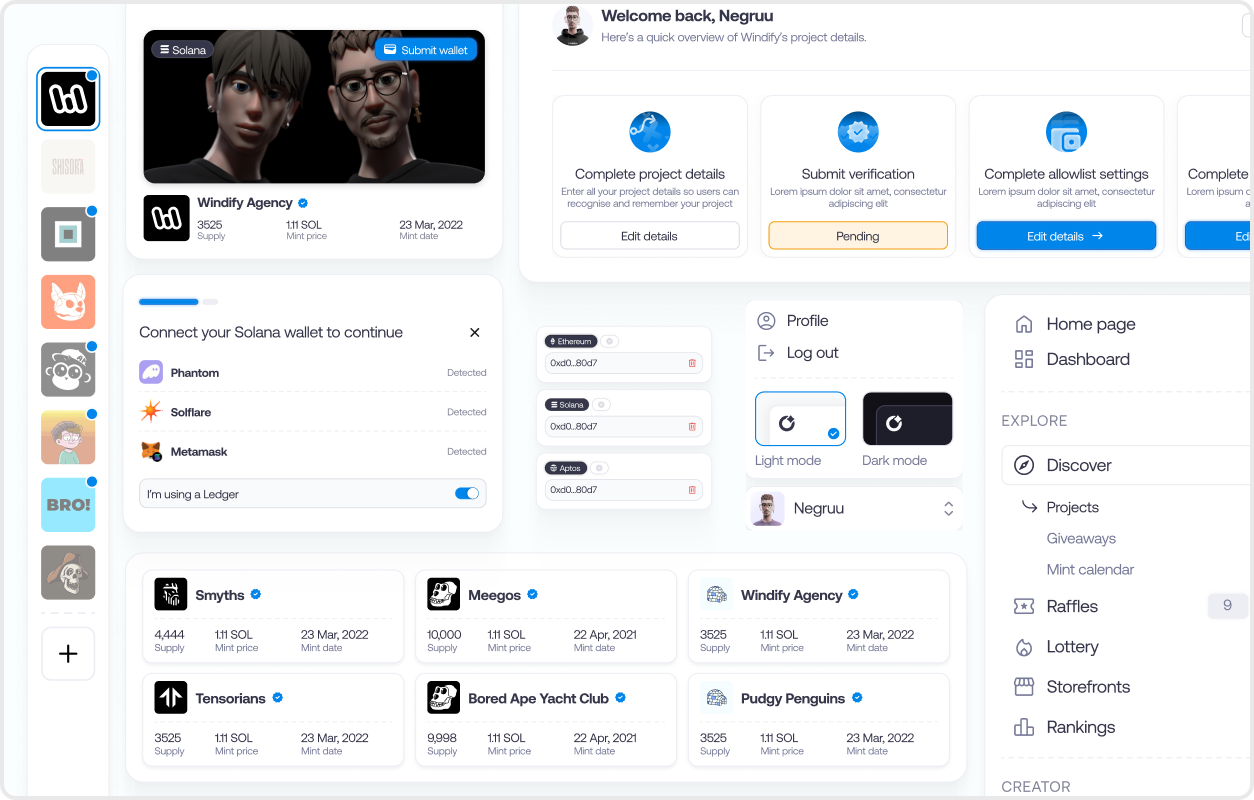Delete the Solana wallet address

[x=692, y=427]
